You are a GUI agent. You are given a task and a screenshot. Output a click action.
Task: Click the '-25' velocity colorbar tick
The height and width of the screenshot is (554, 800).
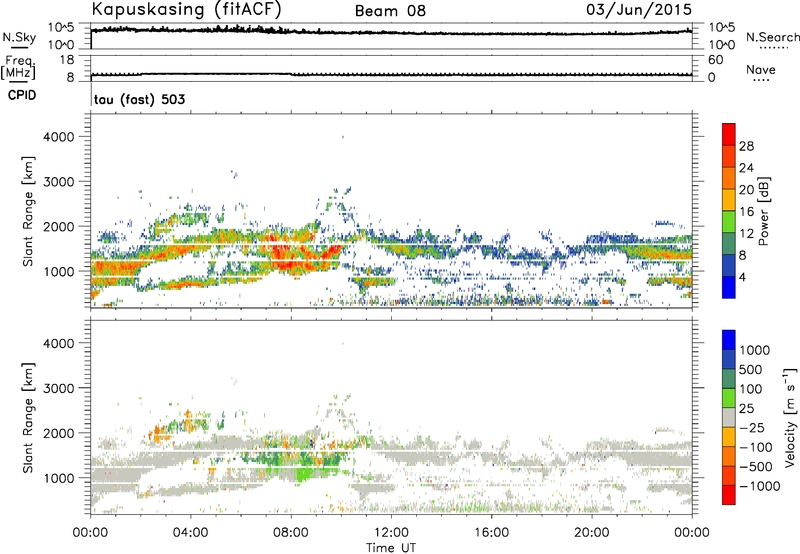tap(752, 427)
